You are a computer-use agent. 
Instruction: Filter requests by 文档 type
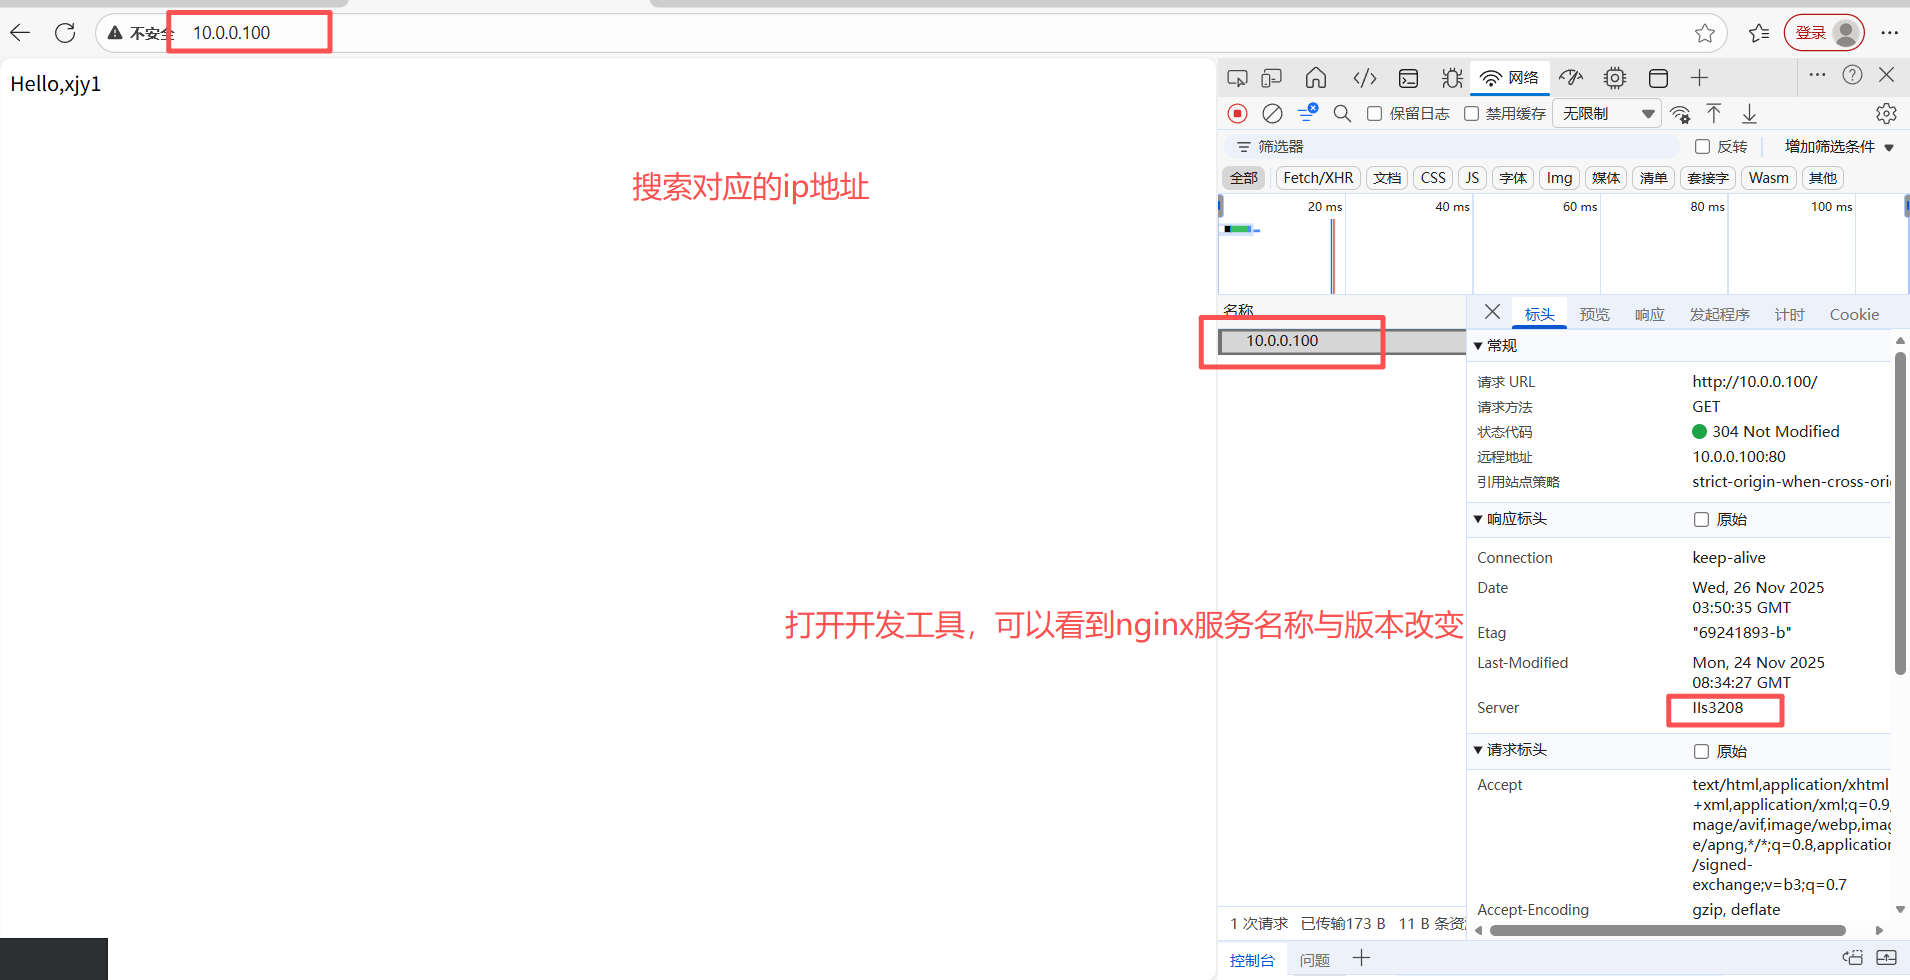[x=1387, y=178]
